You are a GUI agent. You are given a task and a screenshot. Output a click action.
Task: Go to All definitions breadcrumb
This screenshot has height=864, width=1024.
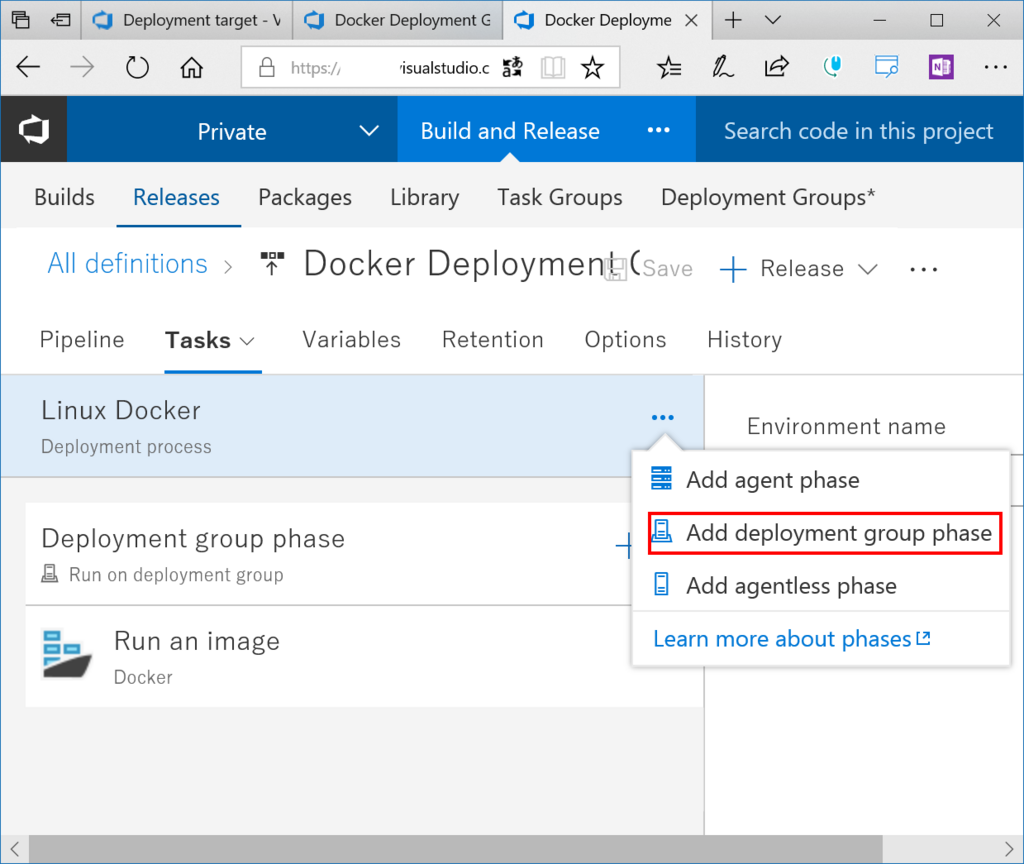tap(127, 264)
